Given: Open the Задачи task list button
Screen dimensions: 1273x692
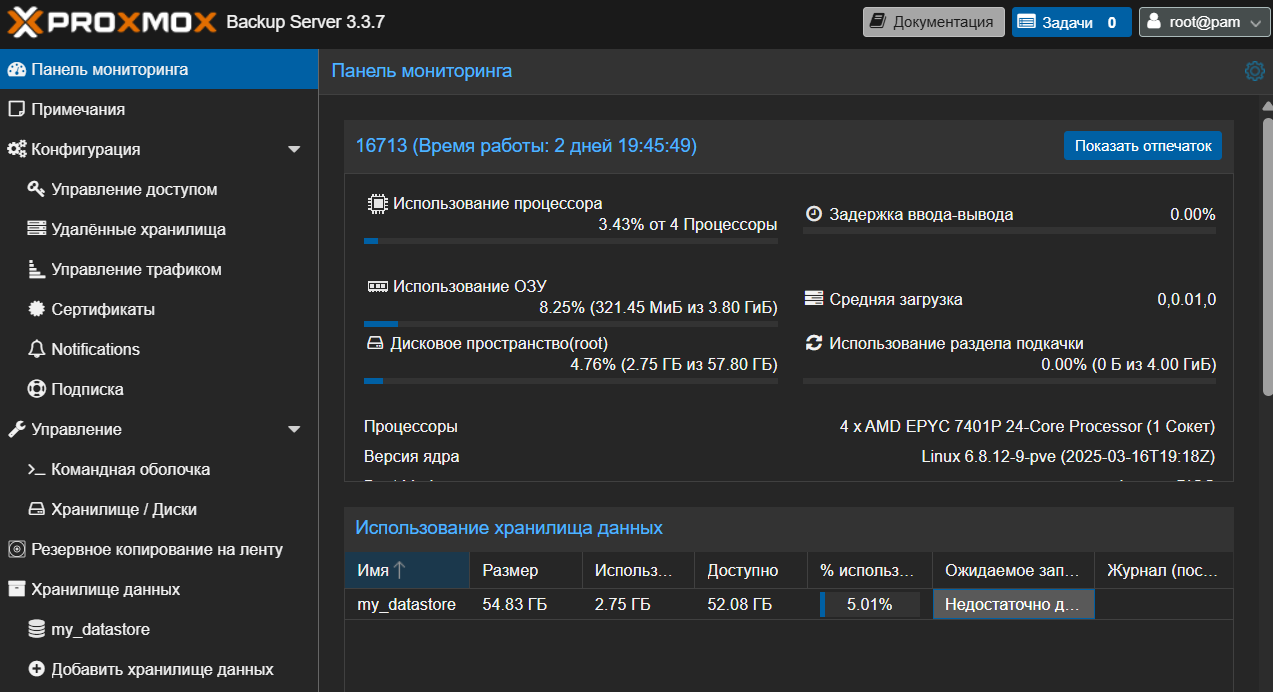Looking at the screenshot, I should click(1071, 22).
